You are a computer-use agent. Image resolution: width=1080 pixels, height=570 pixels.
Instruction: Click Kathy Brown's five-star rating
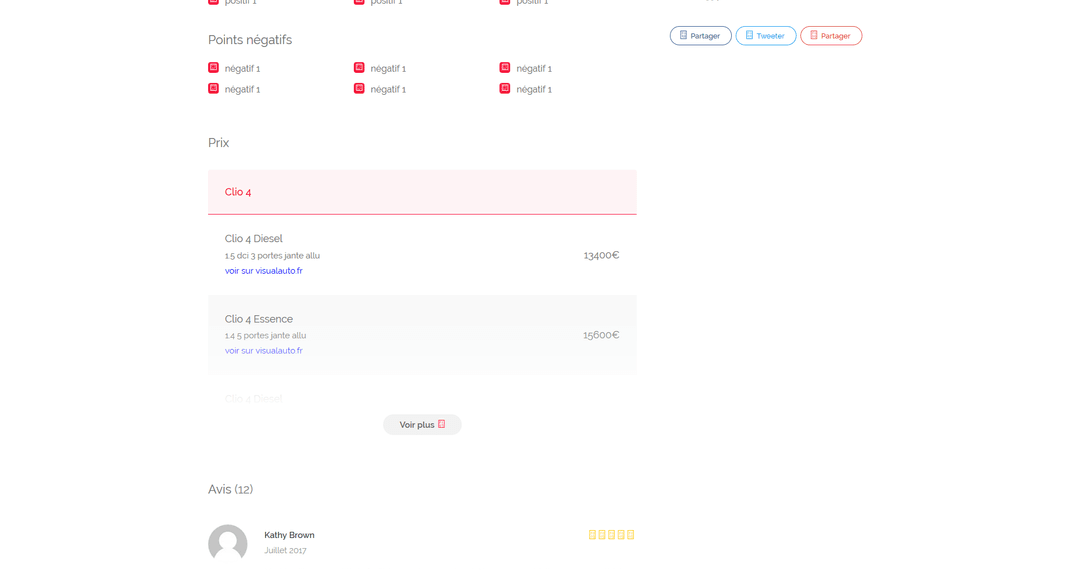pos(612,535)
